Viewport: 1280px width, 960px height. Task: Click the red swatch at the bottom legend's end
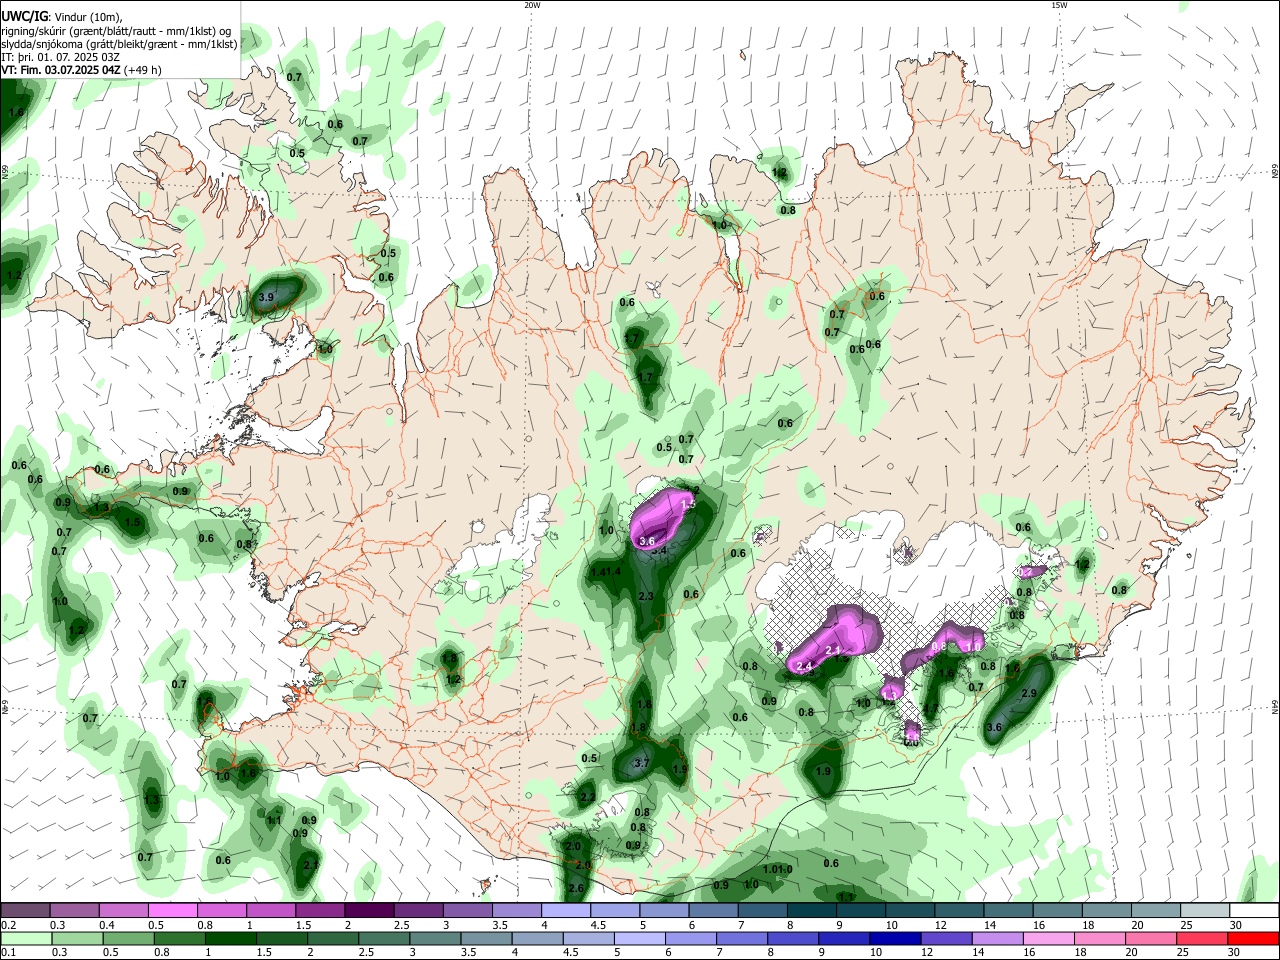tap(1253, 938)
